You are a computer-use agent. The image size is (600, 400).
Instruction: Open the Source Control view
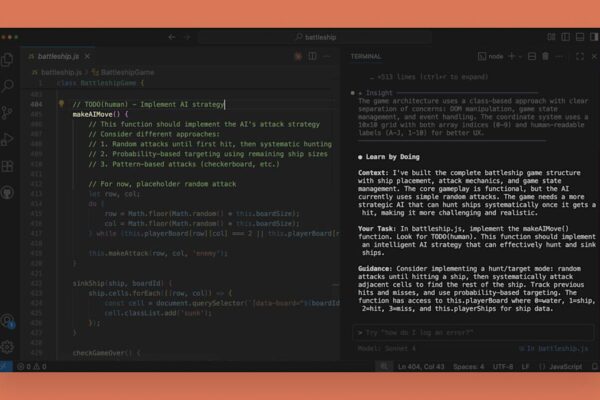7,113
